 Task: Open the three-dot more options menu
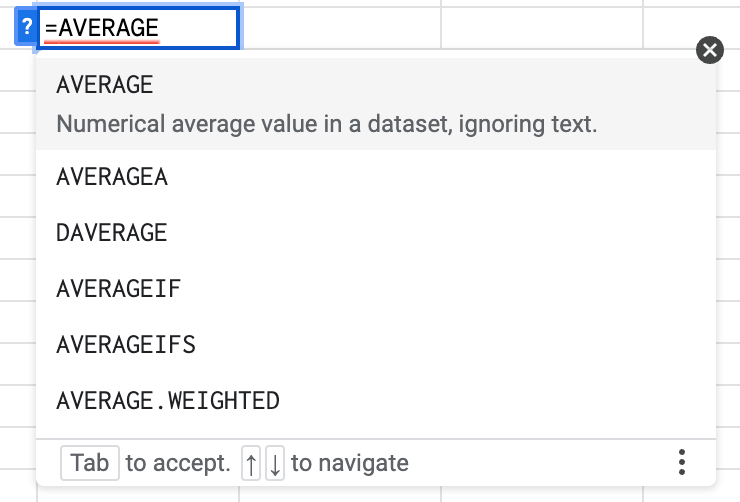682,462
